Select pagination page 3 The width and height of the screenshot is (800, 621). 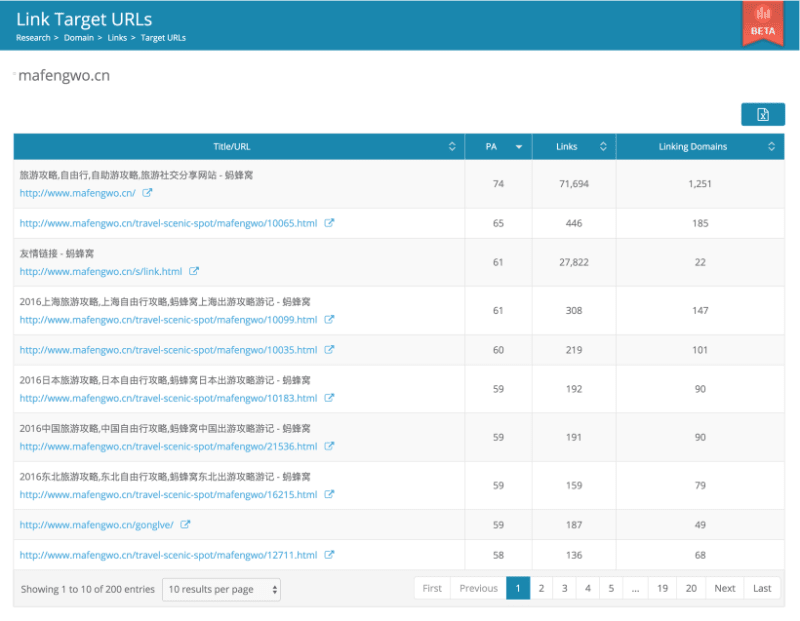565,588
